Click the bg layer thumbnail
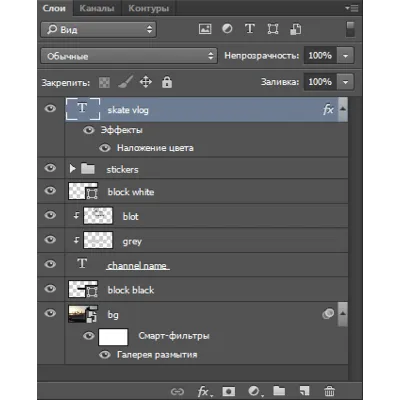400x400 pixels. pos(83,314)
